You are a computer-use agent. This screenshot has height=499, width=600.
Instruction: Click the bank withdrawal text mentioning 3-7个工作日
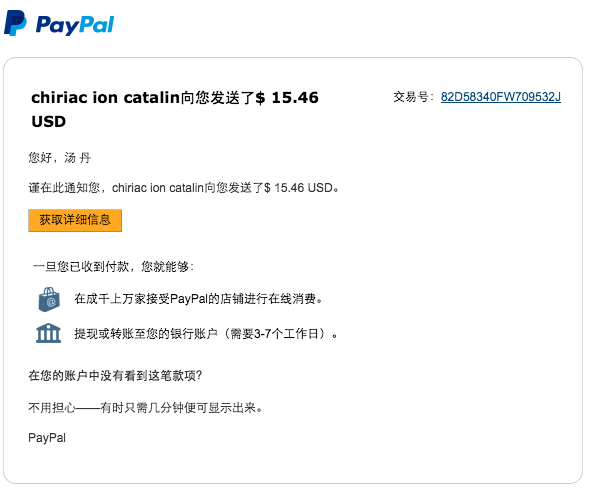206,334
